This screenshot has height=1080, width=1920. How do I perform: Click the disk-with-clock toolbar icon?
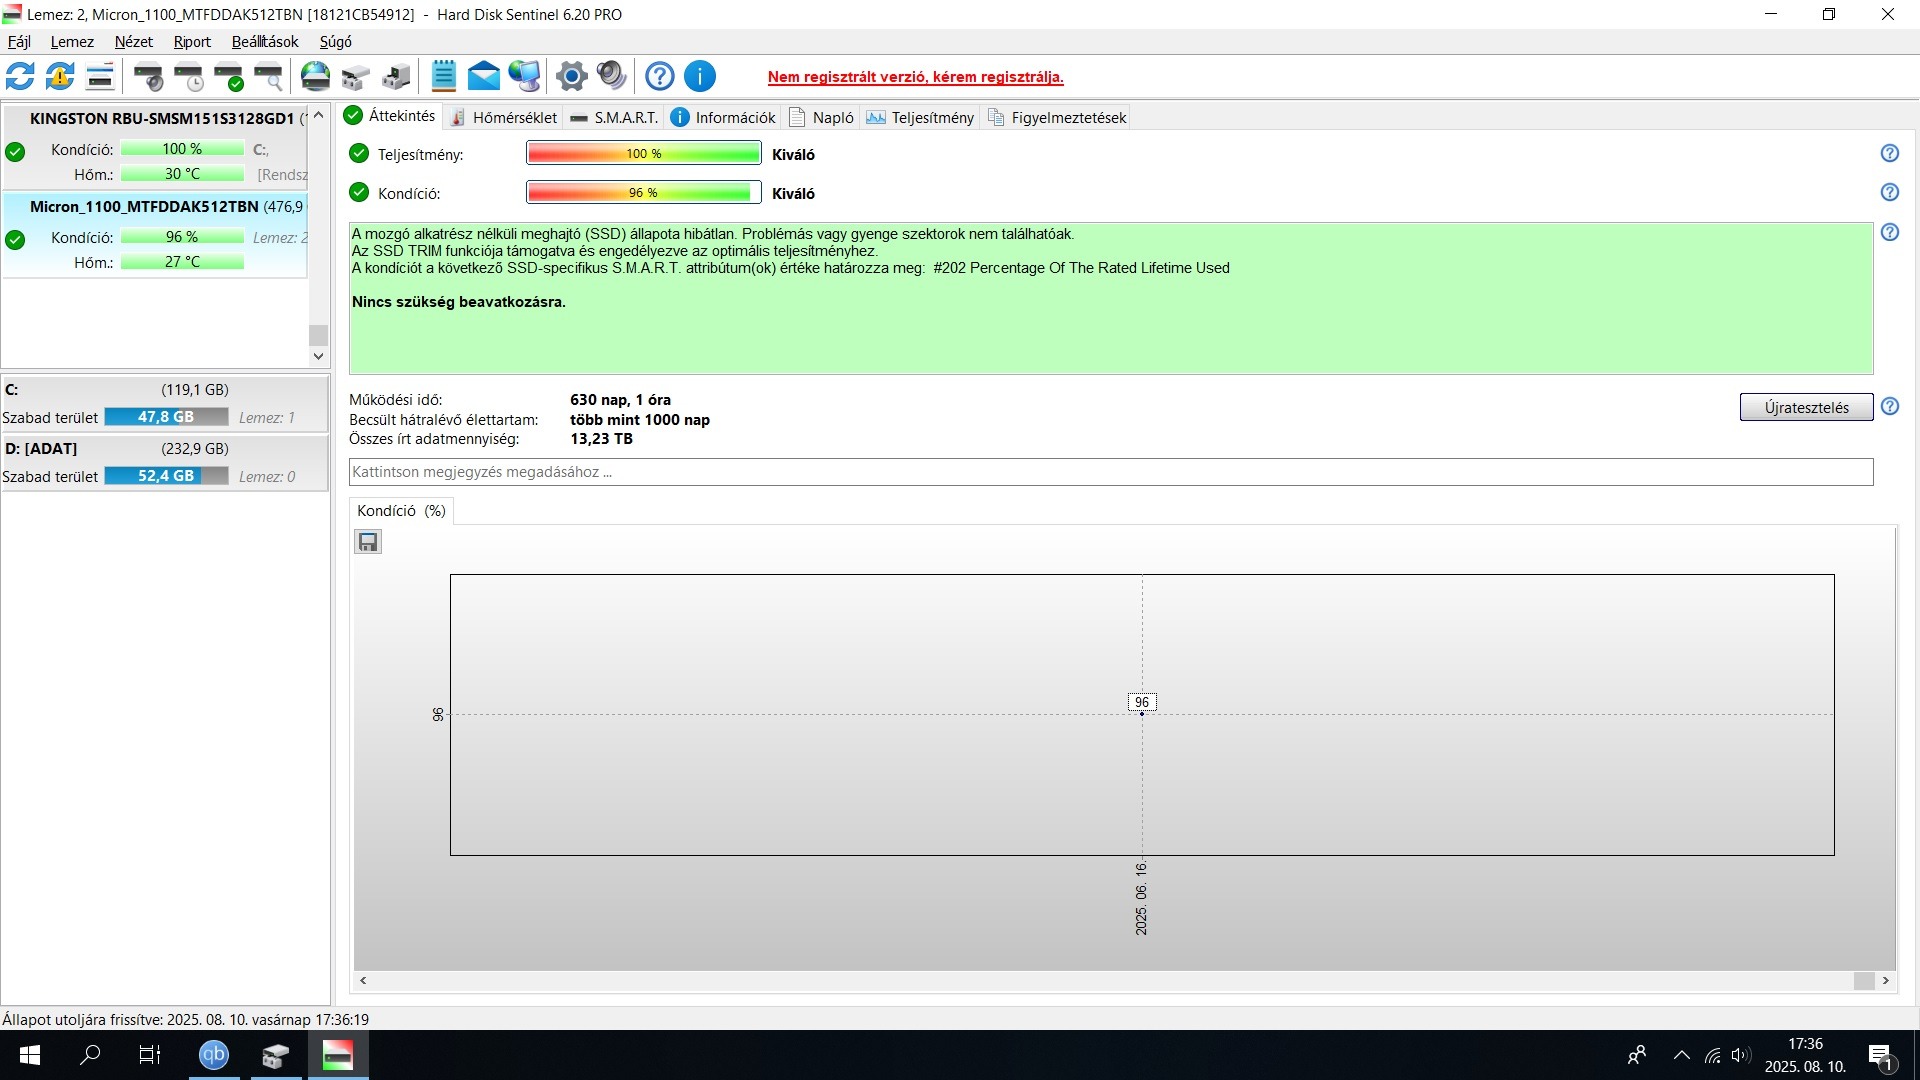(189, 76)
